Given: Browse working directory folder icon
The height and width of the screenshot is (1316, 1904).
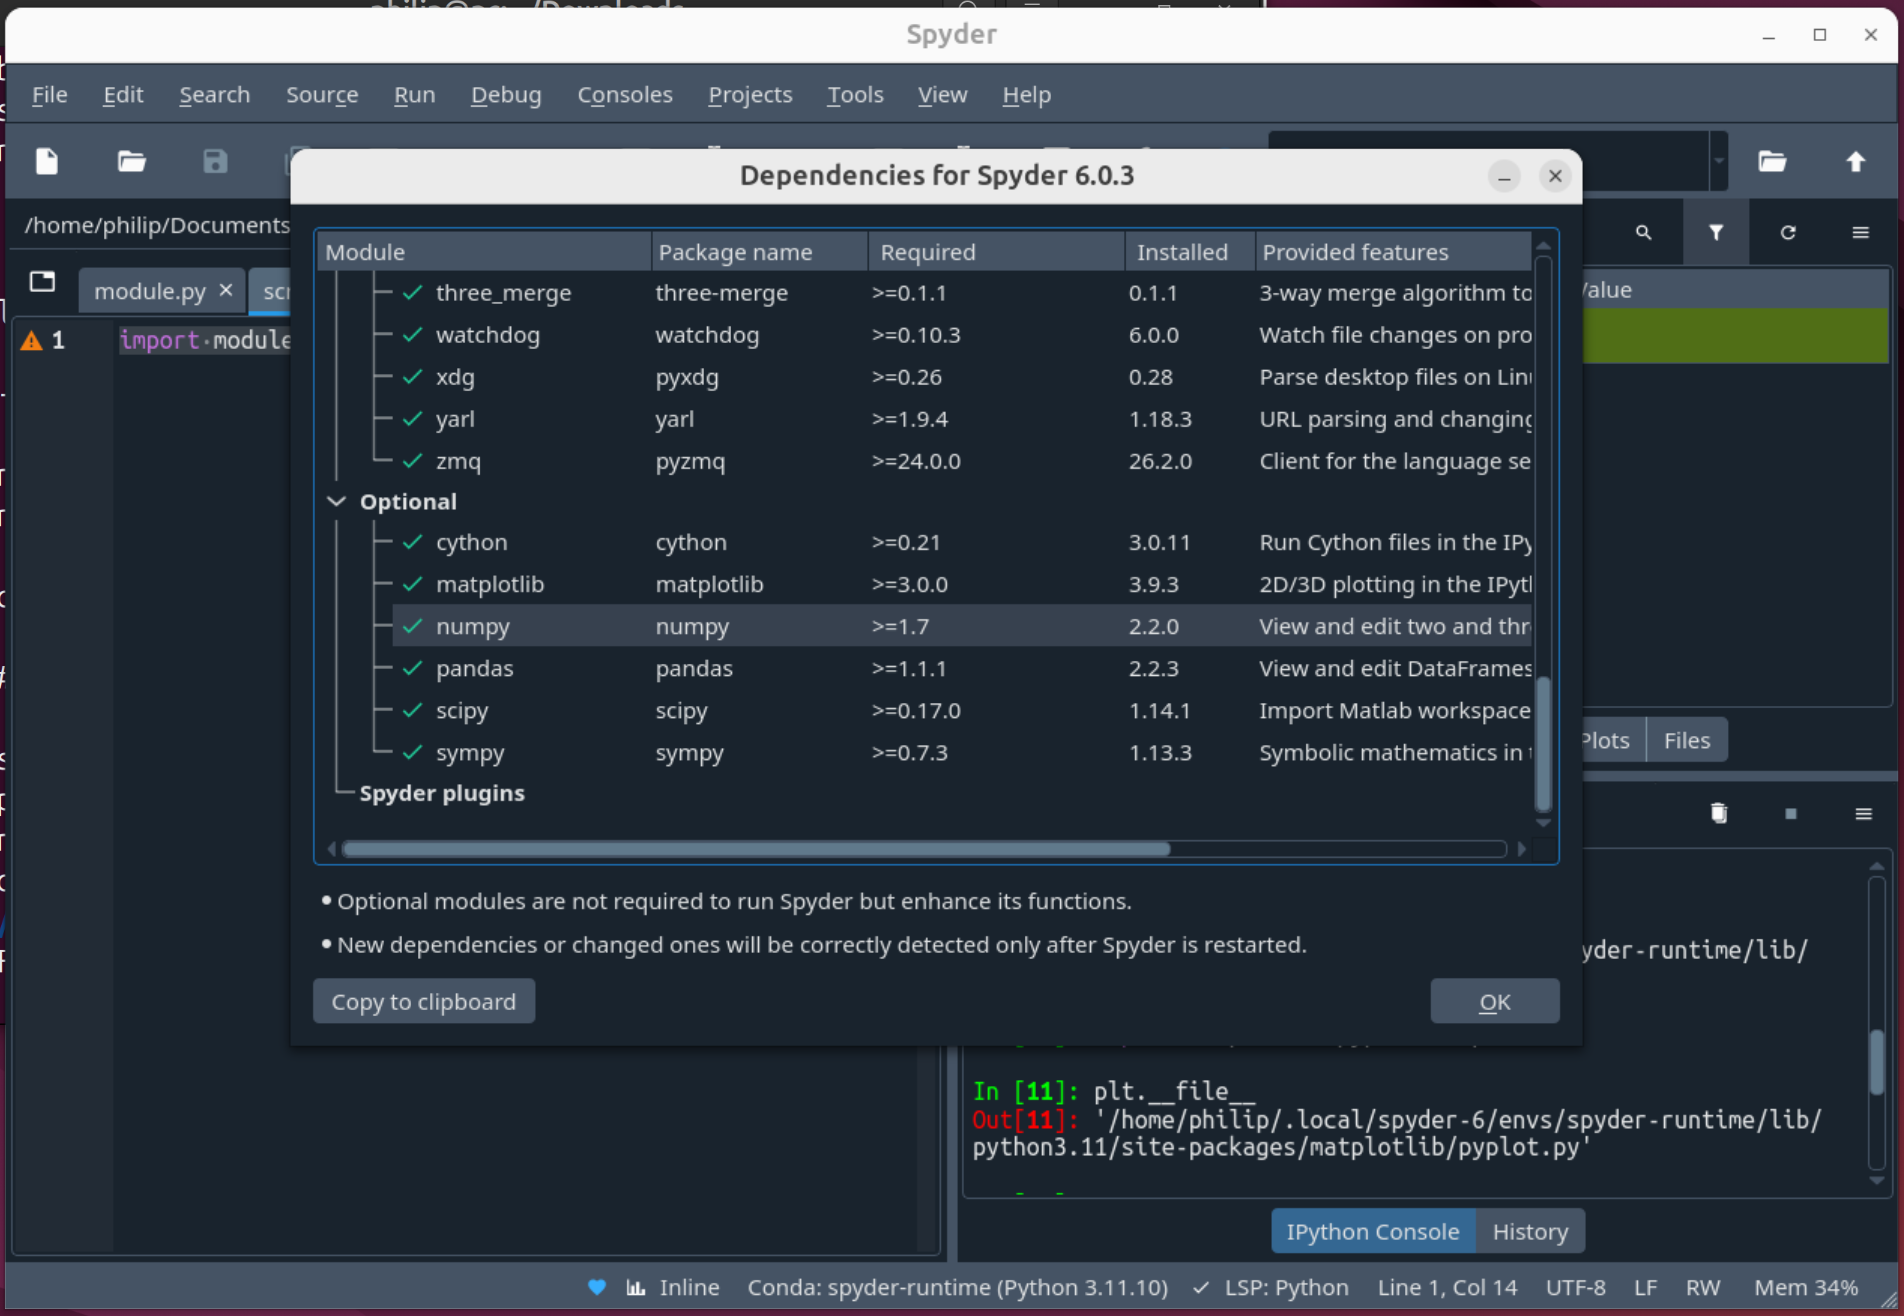Looking at the screenshot, I should coord(1772,161).
